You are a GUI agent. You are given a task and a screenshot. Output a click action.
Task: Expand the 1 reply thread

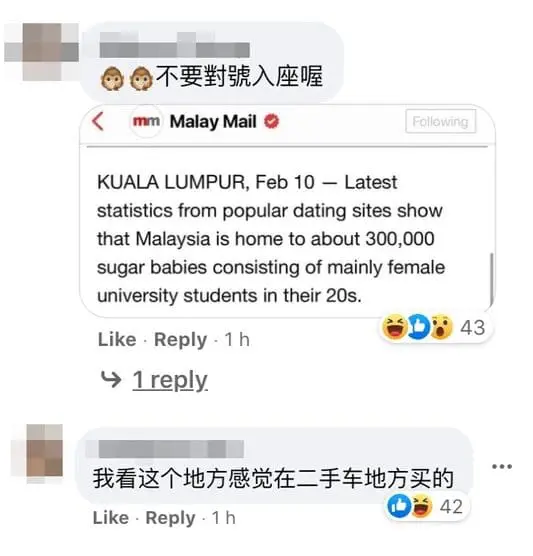click(x=170, y=380)
